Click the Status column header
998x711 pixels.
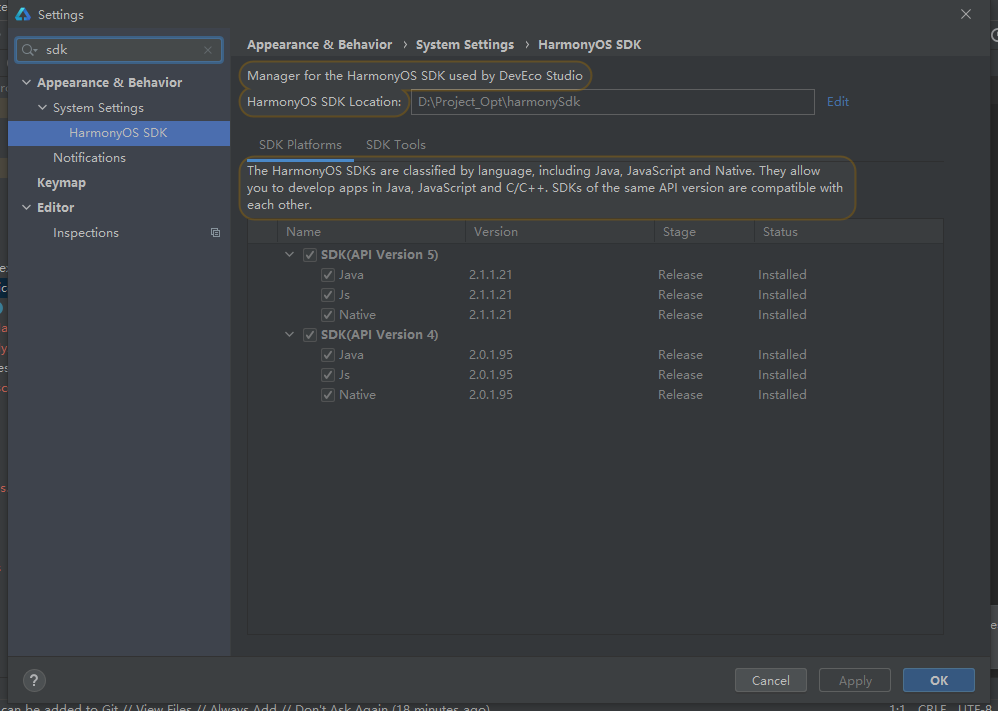tap(848, 232)
